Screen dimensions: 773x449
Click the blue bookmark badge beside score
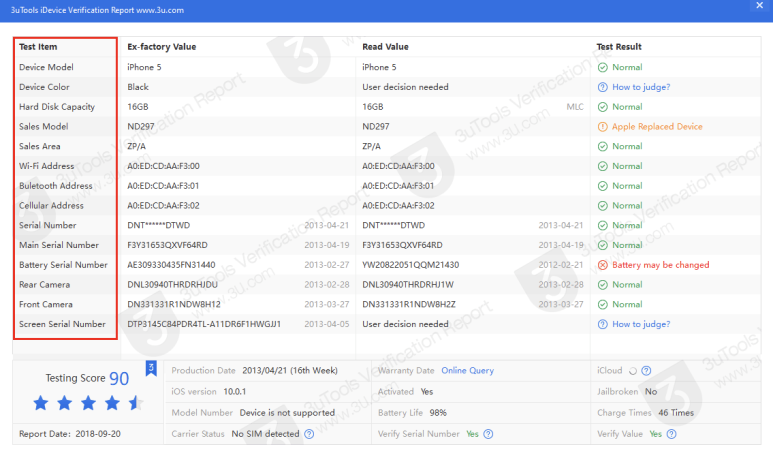point(151,368)
